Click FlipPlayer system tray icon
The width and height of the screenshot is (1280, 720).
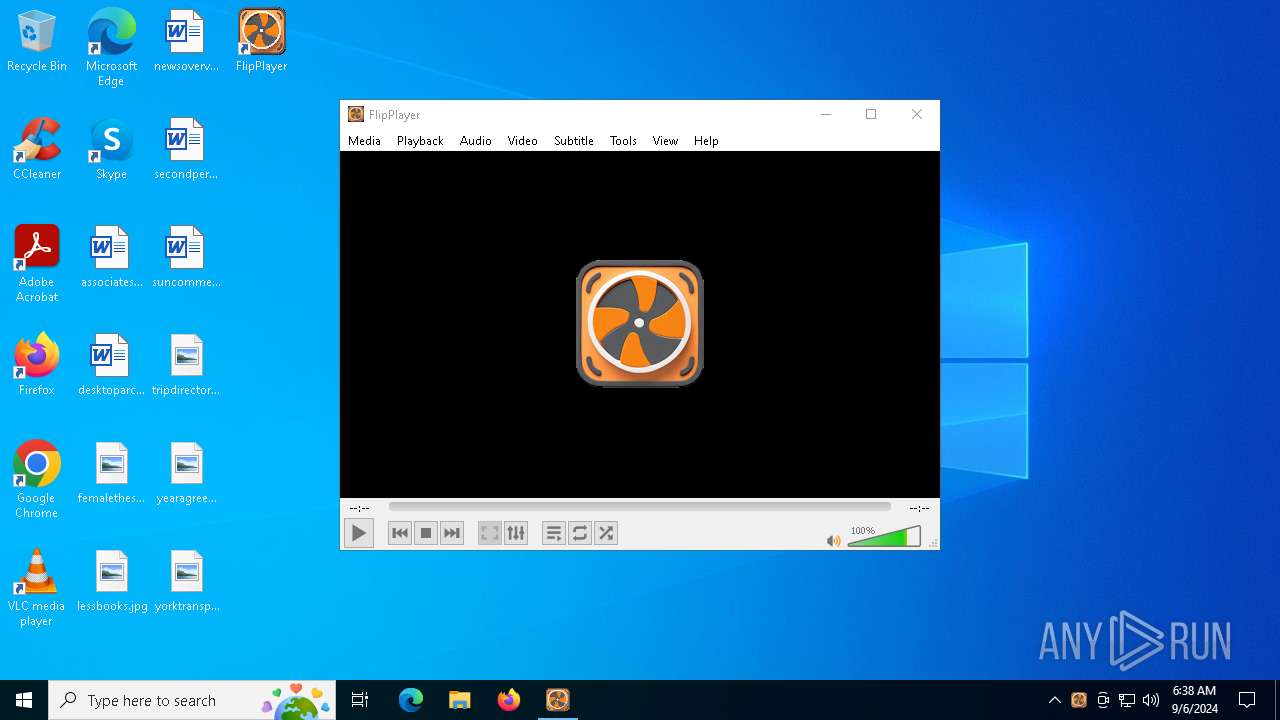pyautogui.click(x=1079, y=700)
